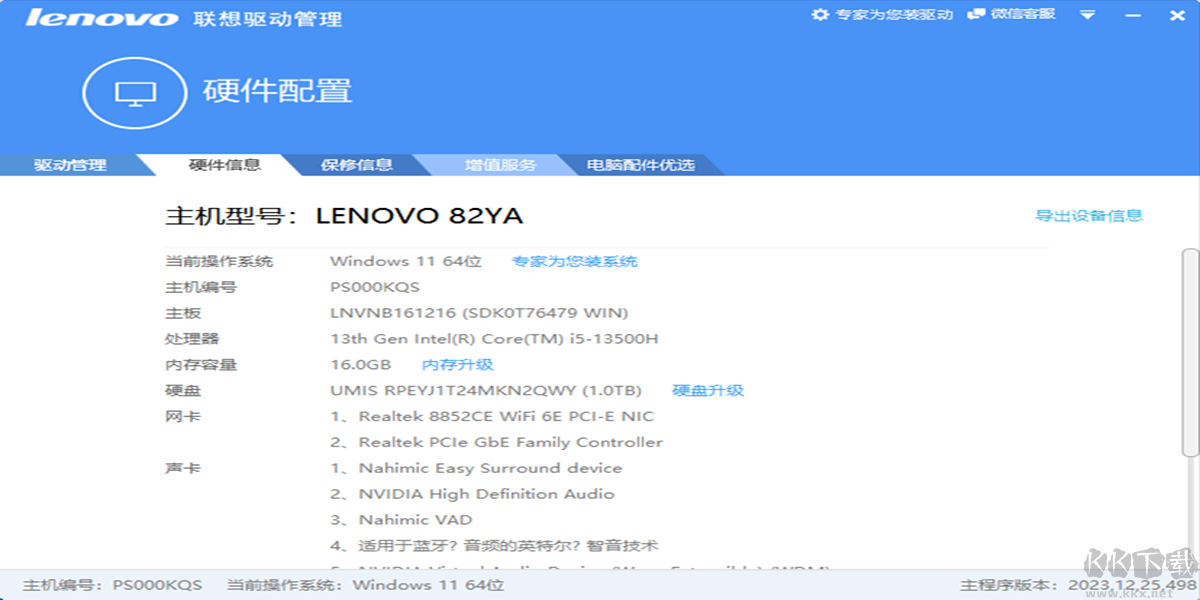Click the 专家为您装系统 link
The height and width of the screenshot is (600, 1200).
[575, 262]
